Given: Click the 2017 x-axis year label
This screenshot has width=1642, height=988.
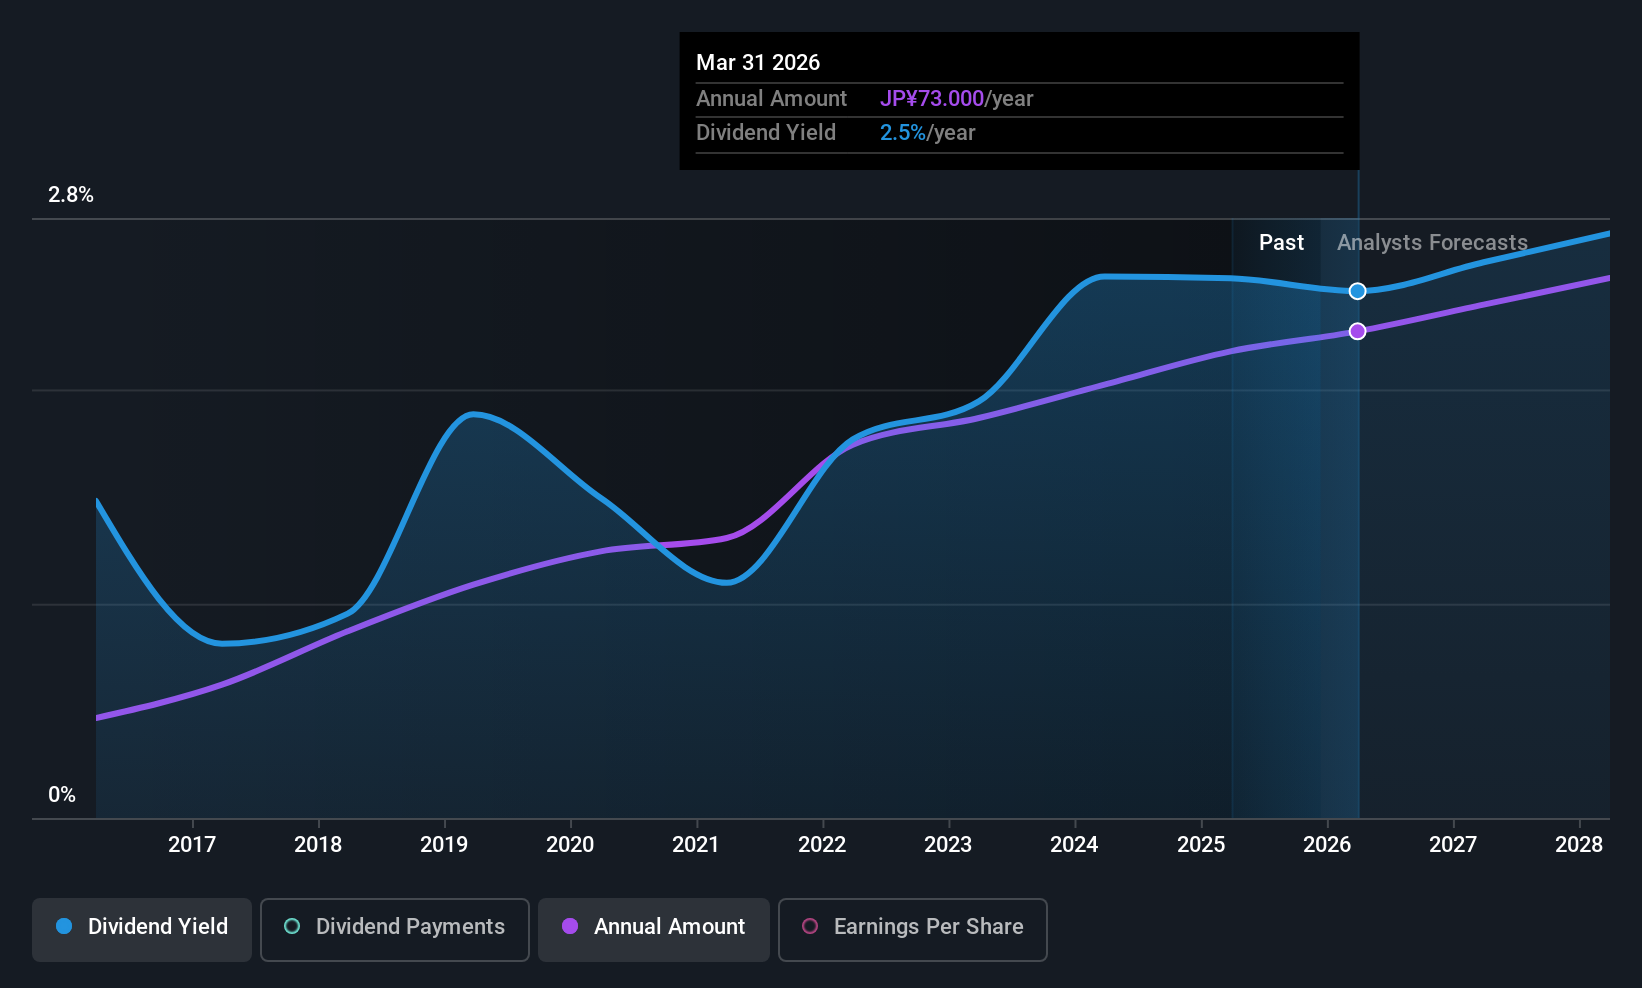Looking at the screenshot, I should pos(192,845).
